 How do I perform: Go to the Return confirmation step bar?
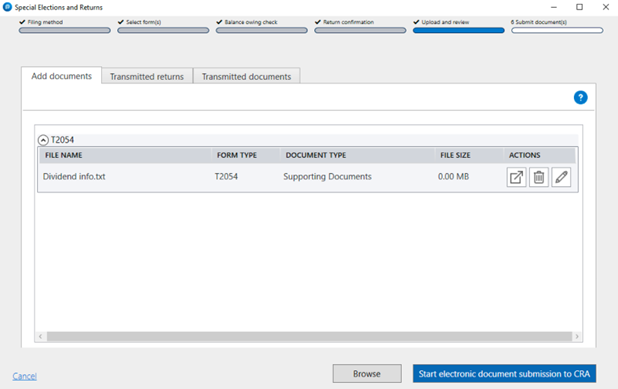coord(360,30)
